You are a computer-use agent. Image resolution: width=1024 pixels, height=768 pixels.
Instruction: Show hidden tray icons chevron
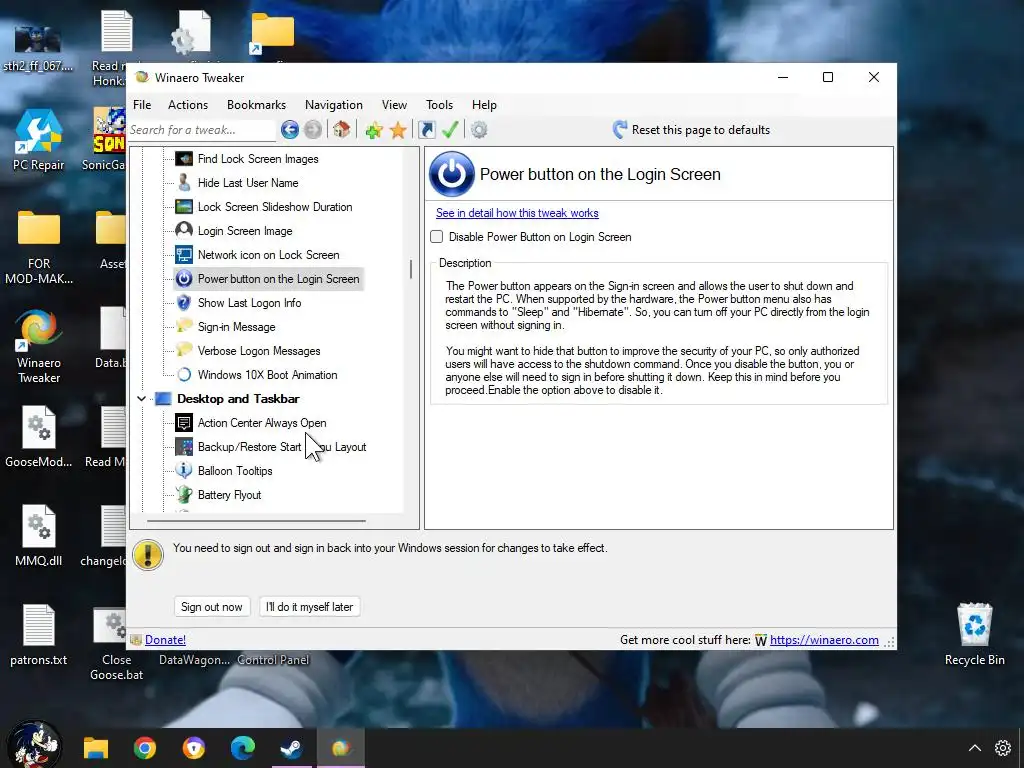tap(974, 748)
